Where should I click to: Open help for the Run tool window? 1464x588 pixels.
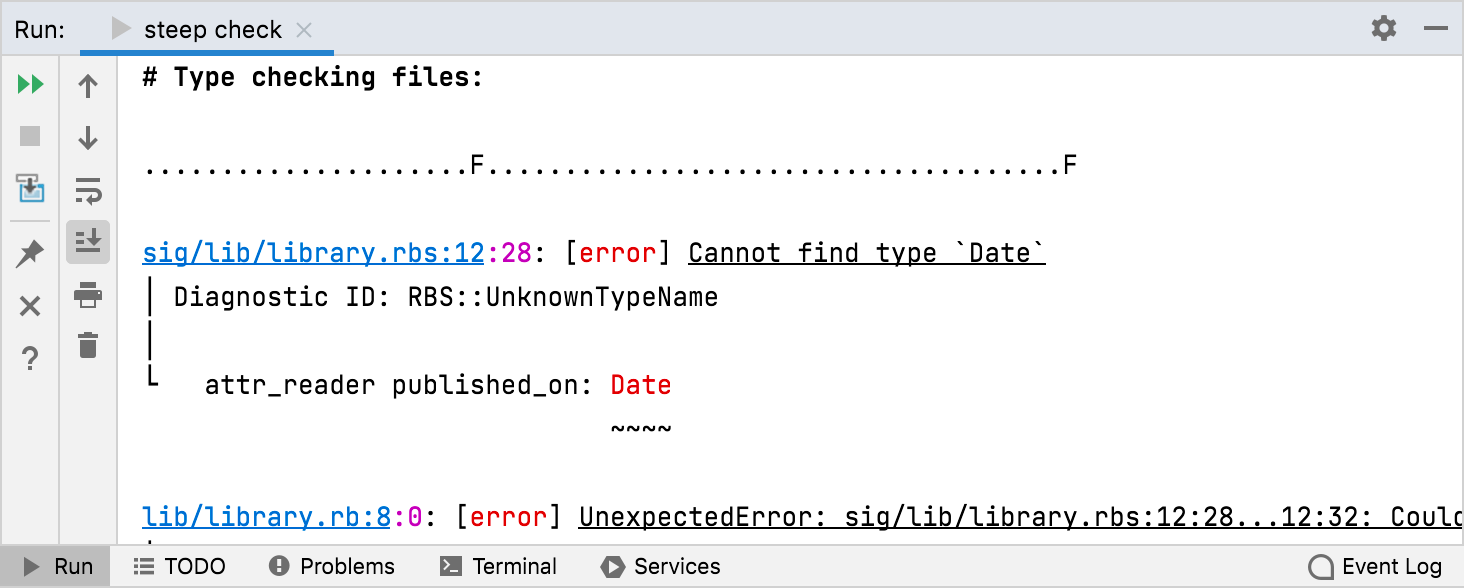pyautogui.click(x=30, y=357)
